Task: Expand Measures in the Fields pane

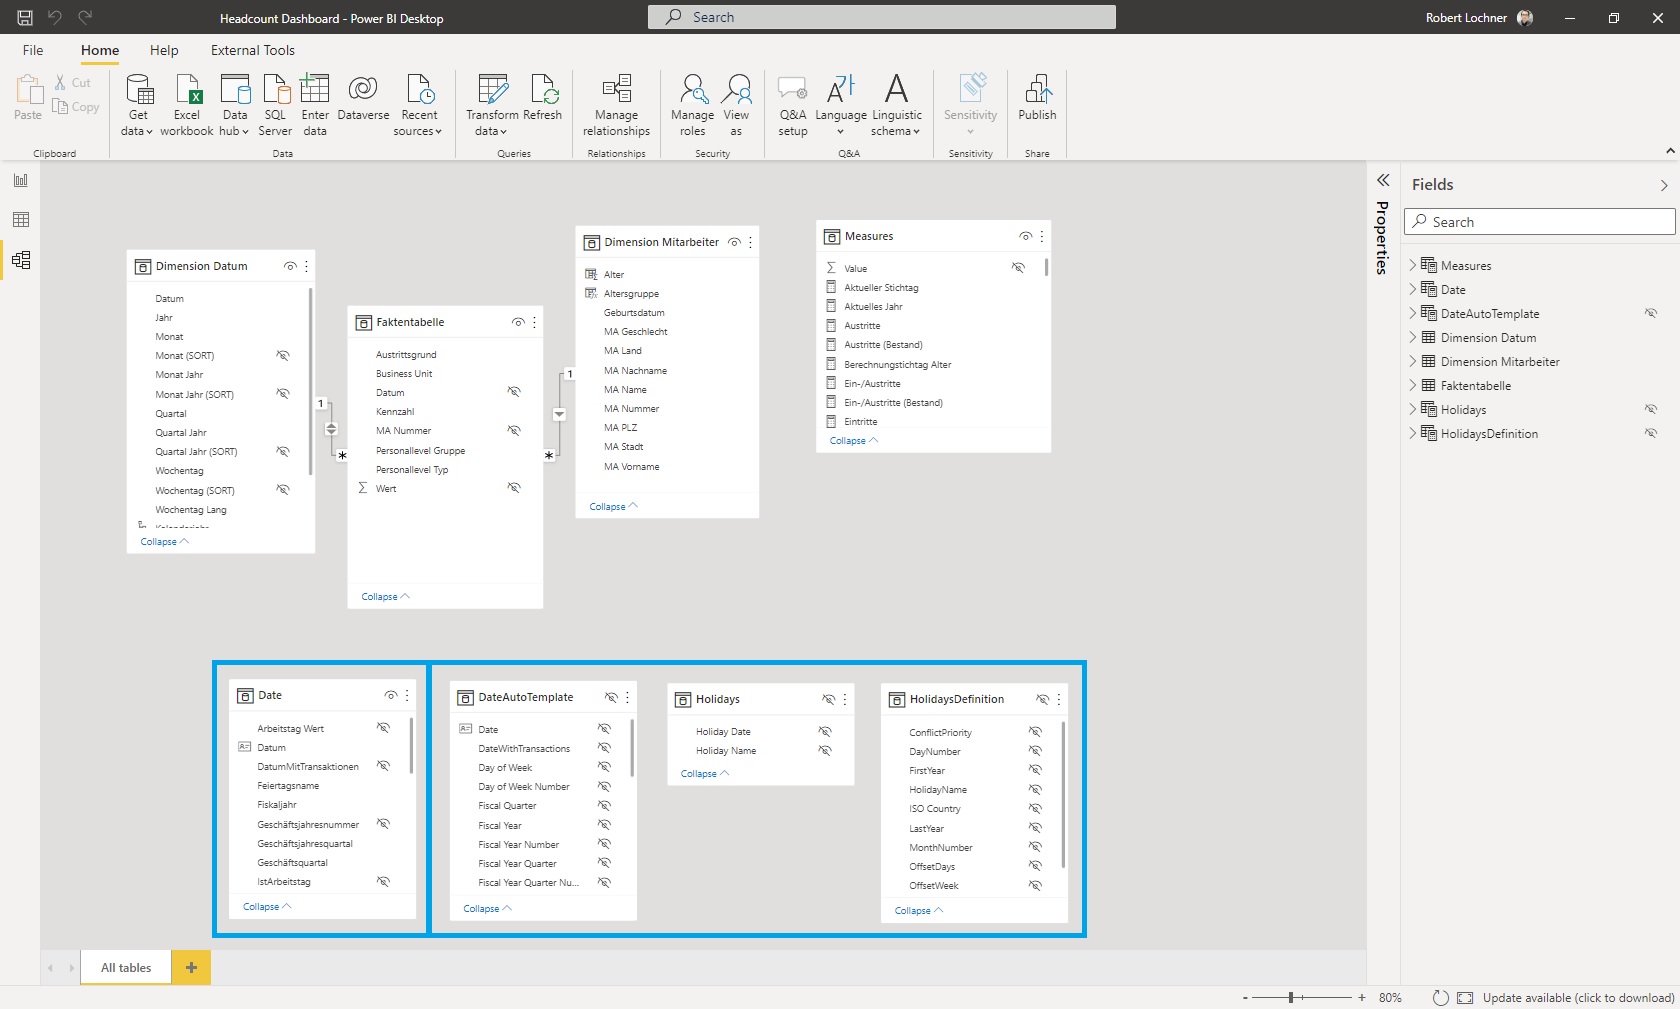Action: 1413,265
